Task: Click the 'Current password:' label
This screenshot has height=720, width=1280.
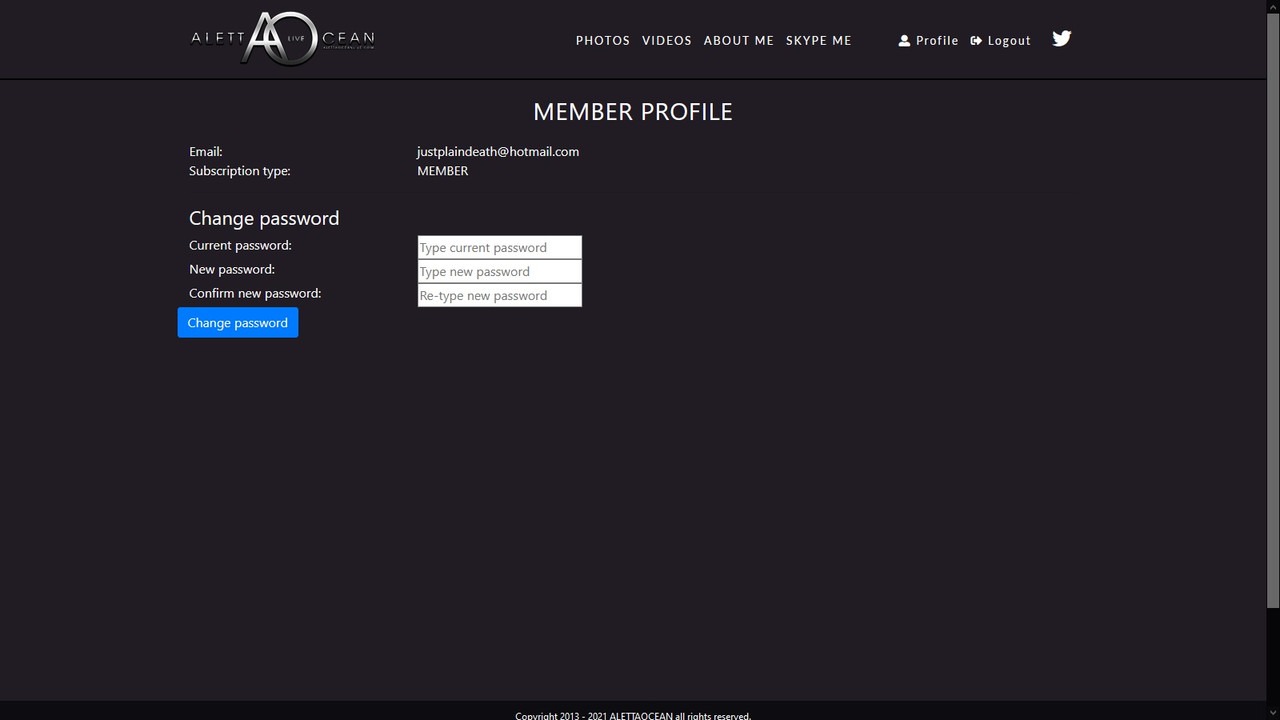Action: (240, 246)
